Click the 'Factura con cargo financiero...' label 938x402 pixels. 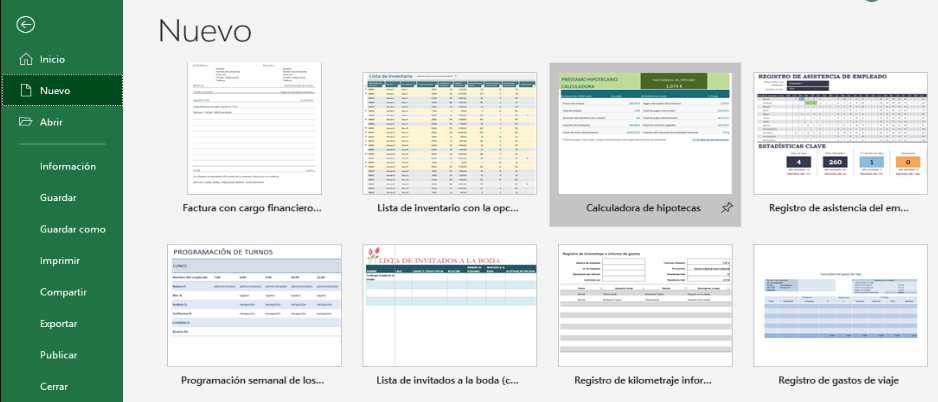coord(254,209)
